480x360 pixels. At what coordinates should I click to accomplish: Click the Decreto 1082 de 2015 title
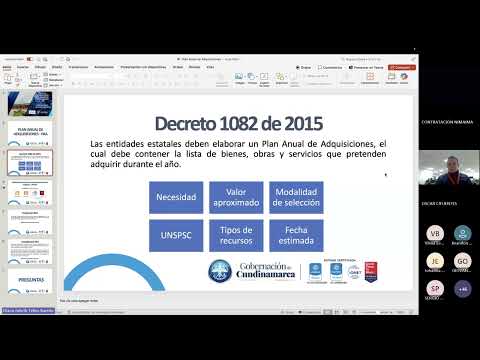239,124
